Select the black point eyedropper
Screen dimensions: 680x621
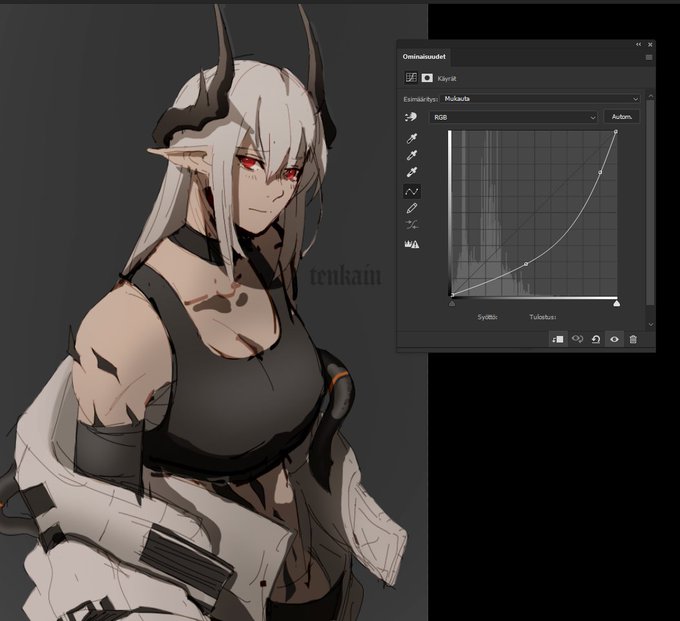pos(412,138)
